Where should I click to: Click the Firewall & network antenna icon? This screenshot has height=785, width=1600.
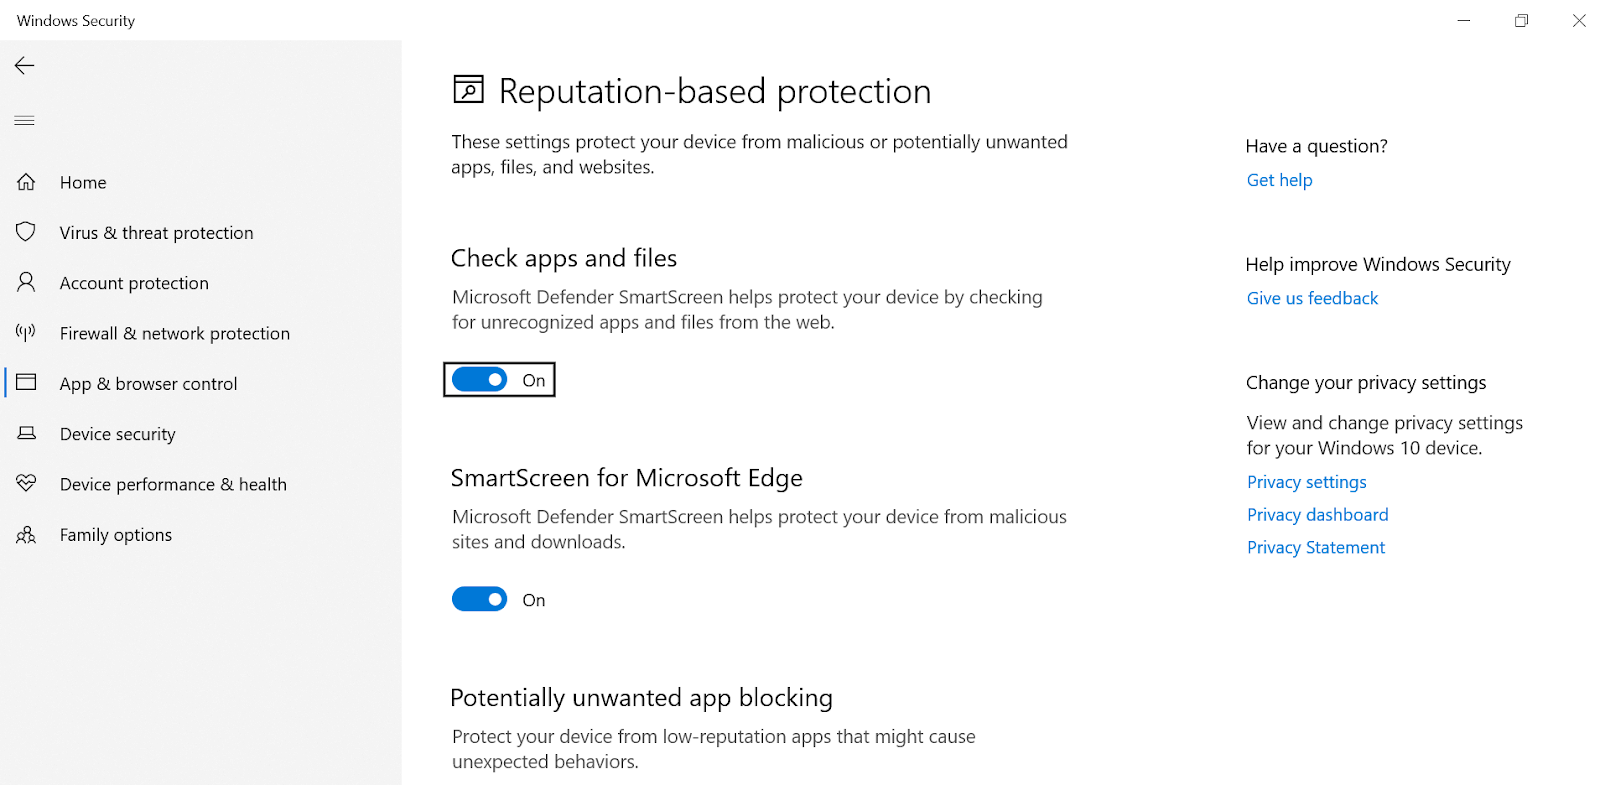tap(26, 332)
